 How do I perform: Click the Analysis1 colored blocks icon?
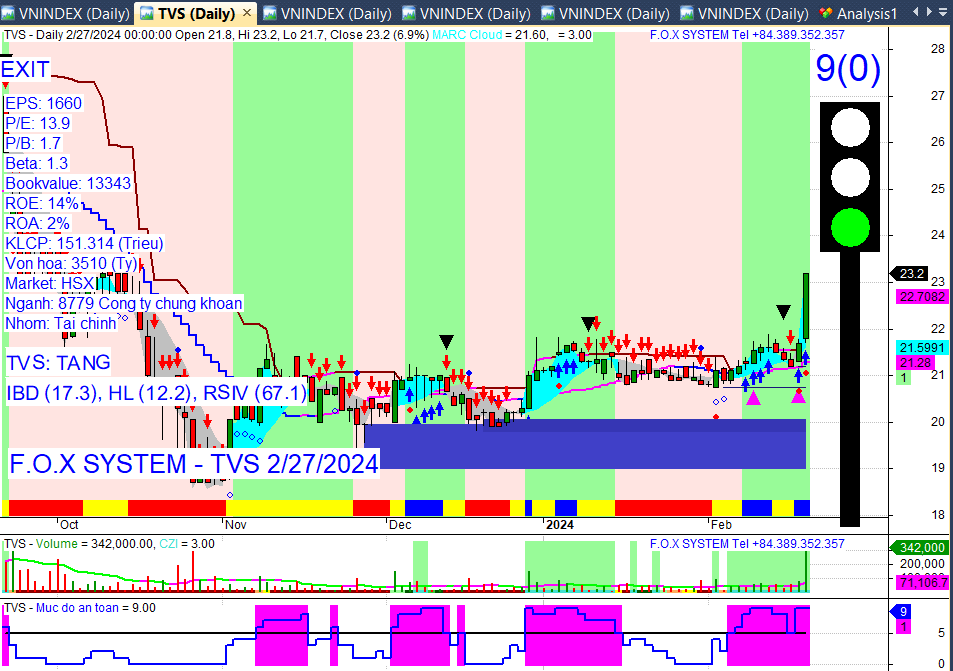pyautogui.click(x=825, y=13)
